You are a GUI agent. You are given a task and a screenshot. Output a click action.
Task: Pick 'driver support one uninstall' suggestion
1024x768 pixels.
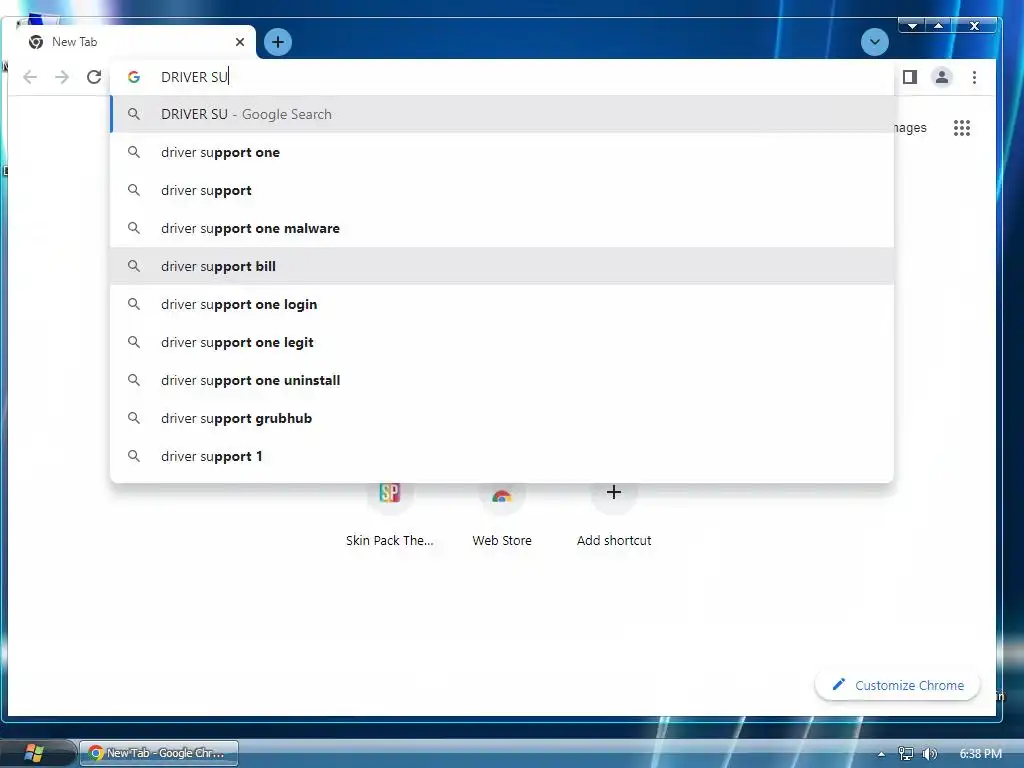502,379
